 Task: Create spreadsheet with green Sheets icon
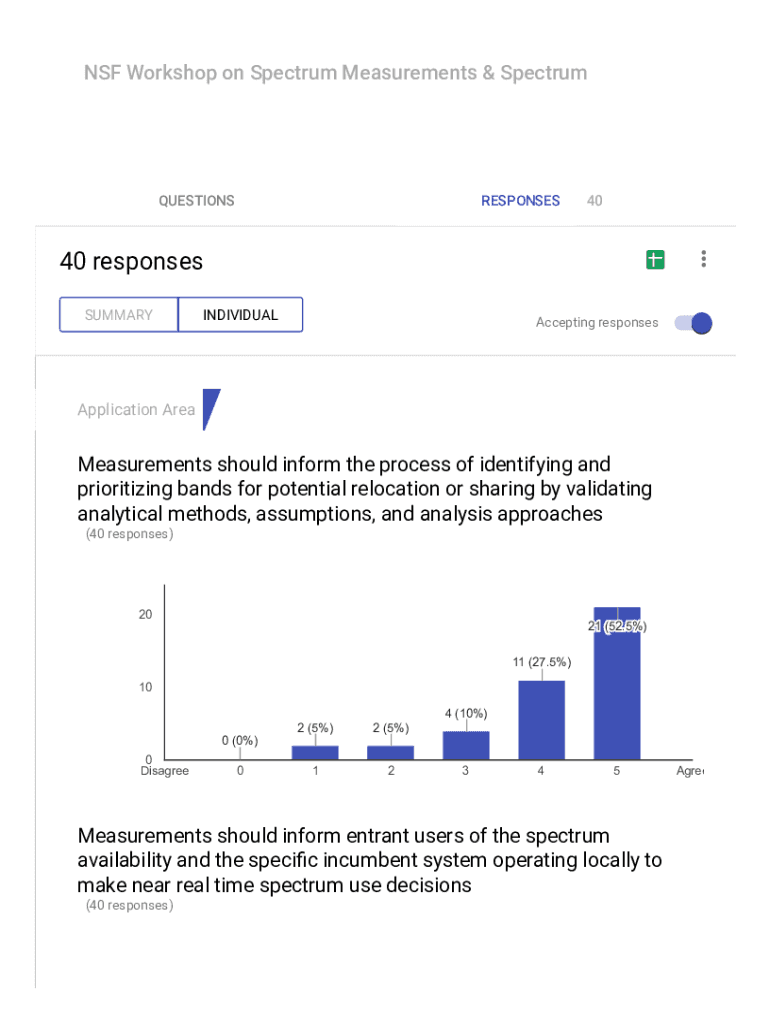coord(655,260)
